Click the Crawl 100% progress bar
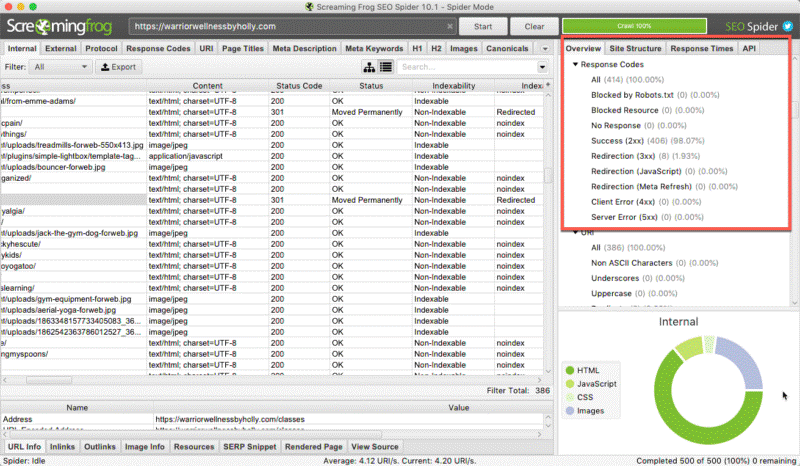The width and height of the screenshot is (800, 466). [634, 26]
